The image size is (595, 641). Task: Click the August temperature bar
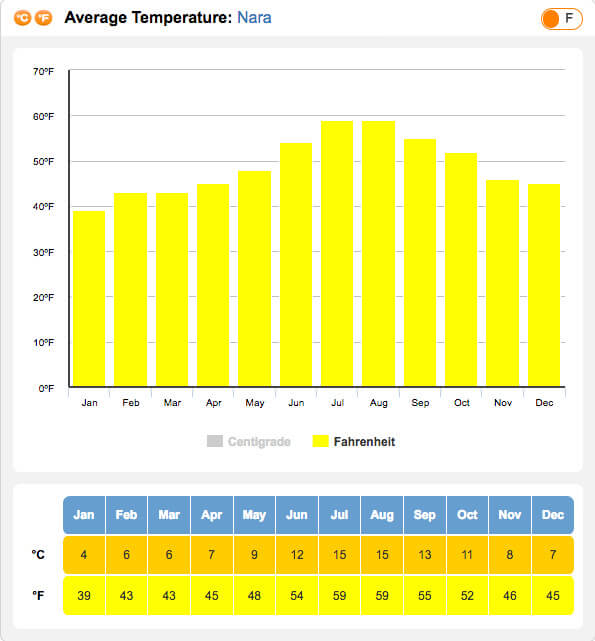[378, 253]
